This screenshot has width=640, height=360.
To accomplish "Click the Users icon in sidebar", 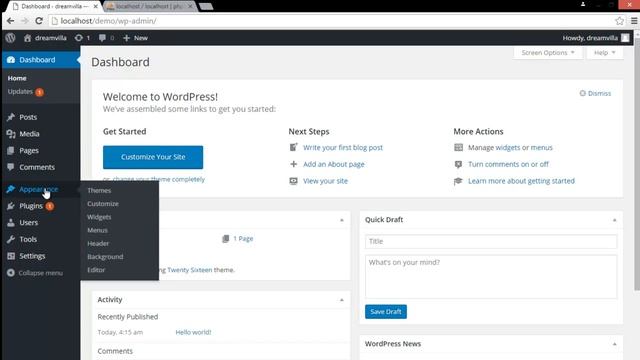I will (x=11, y=223).
